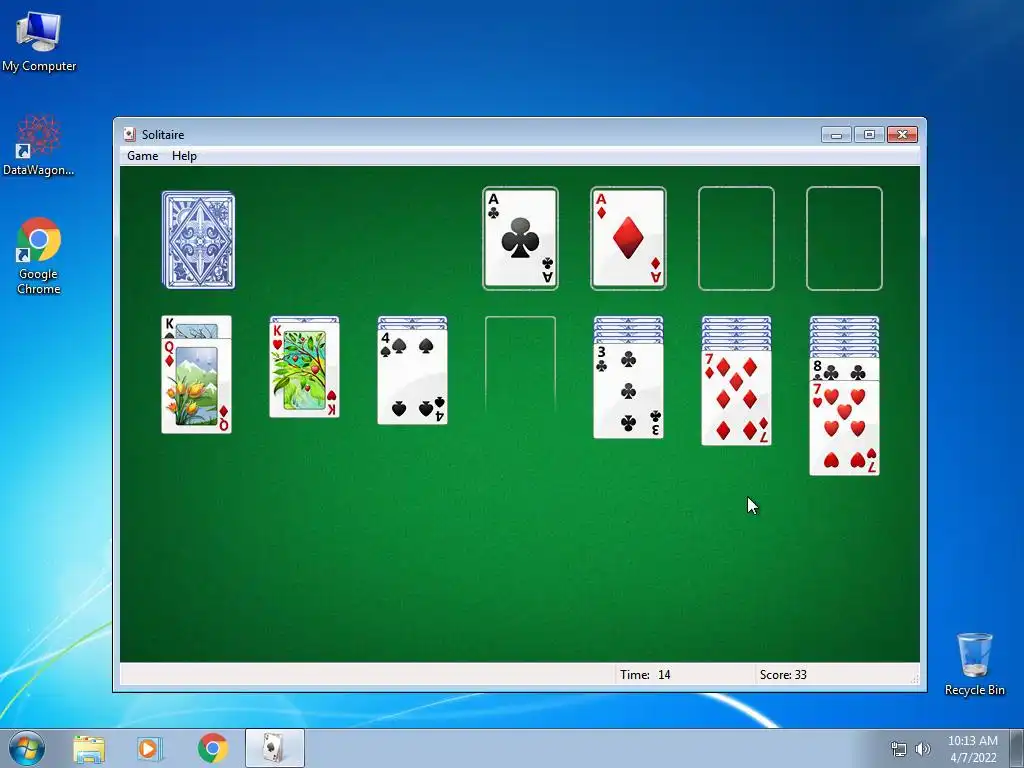Launch Windows Media Player from taskbar
The image size is (1024, 768).
(x=150, y=748)
